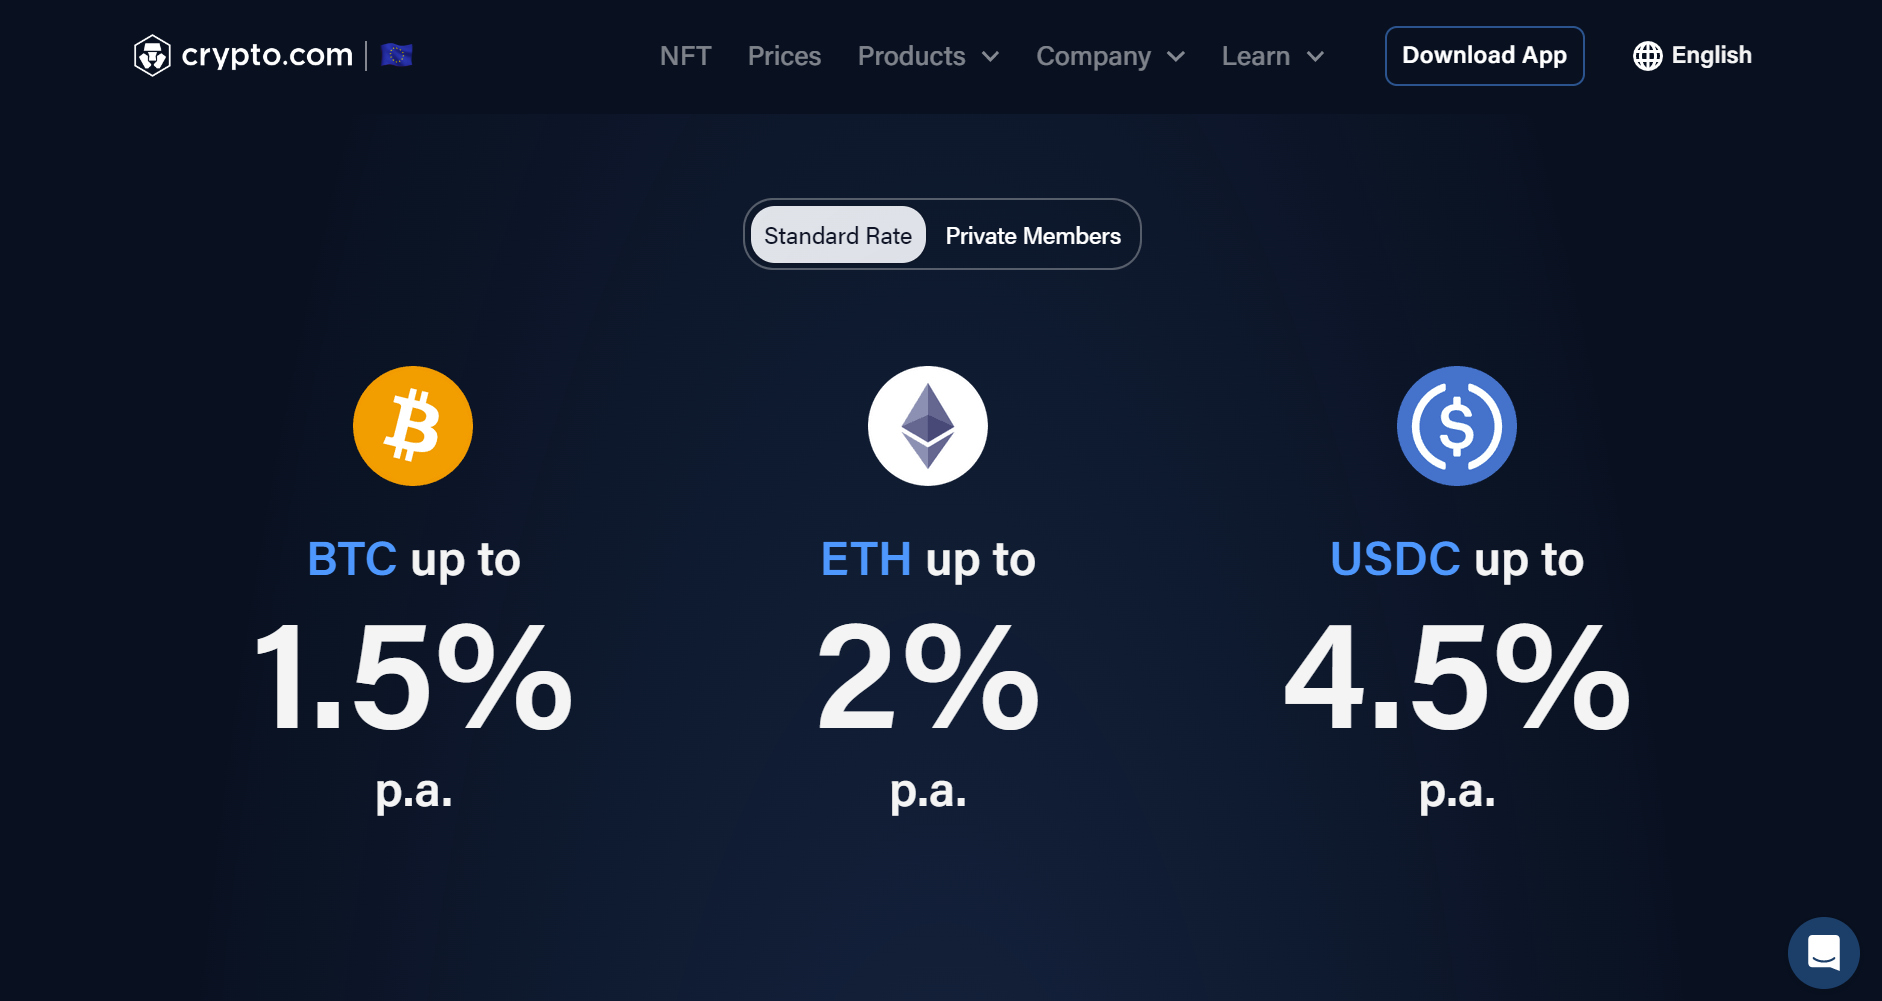Toggle between Standard Rate and Private Members
1882x1001 pixels.
tap(943, 235)
